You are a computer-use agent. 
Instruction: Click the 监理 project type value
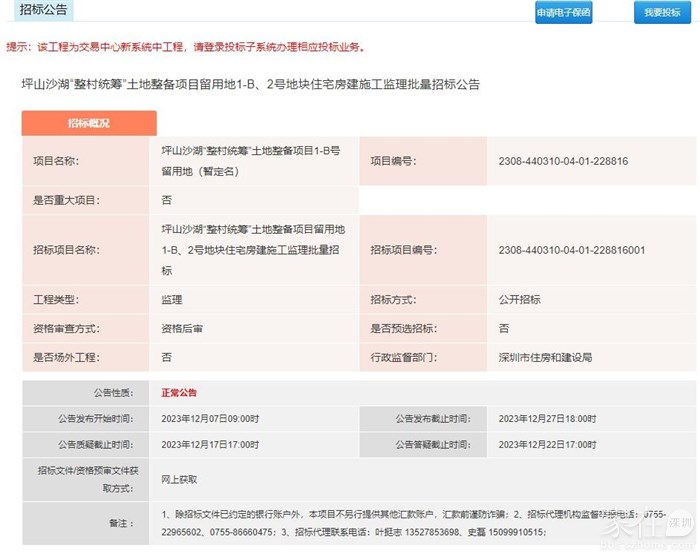(x=172, y=299)
